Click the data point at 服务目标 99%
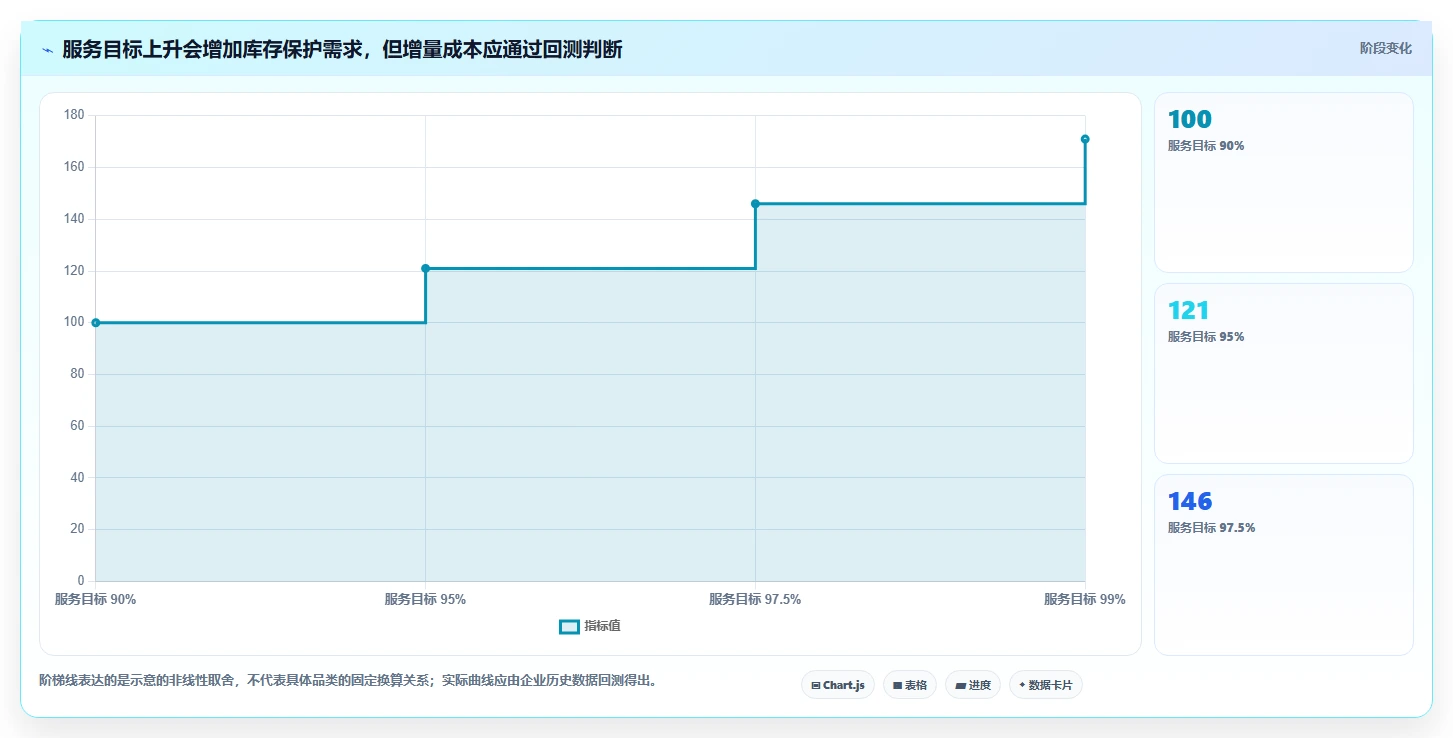Viewport: 1453px width, 738px height. click(1085, 139)
